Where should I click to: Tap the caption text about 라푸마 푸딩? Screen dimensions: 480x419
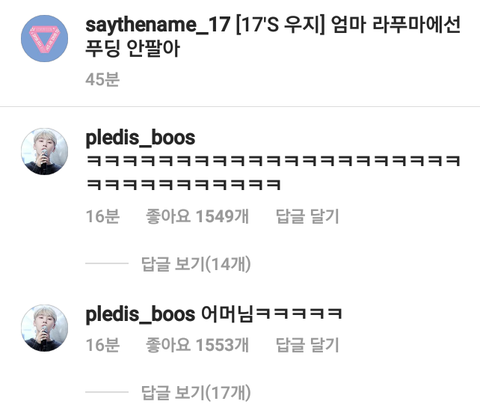click(273, 37)
